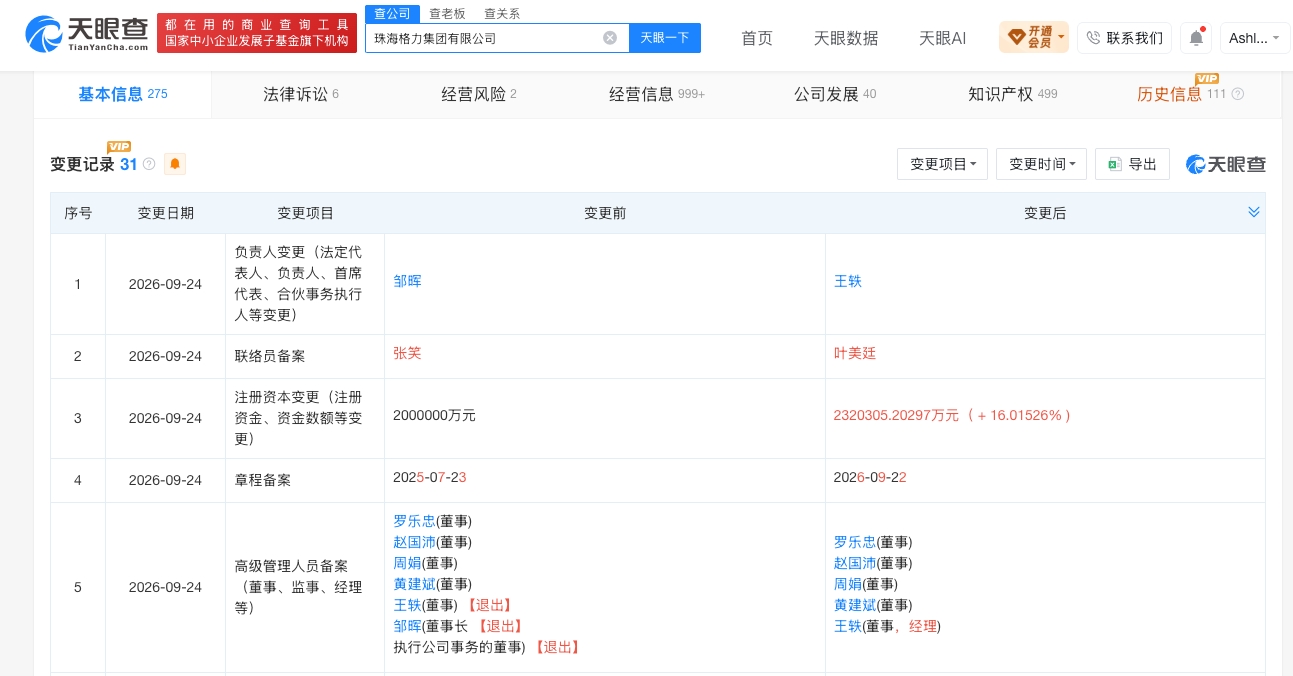Viewport: 1293px width, 676px height.
Task: Open 王轶(董事，经理) link in 变更后
Action: [847, 626]
